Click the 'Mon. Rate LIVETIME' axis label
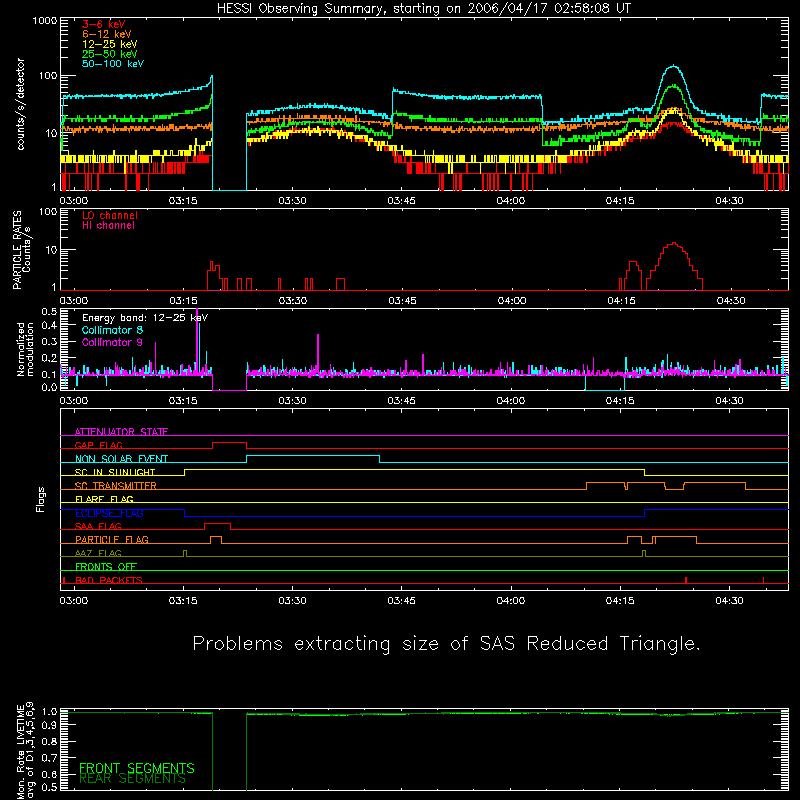 click(x=20, y=751)
